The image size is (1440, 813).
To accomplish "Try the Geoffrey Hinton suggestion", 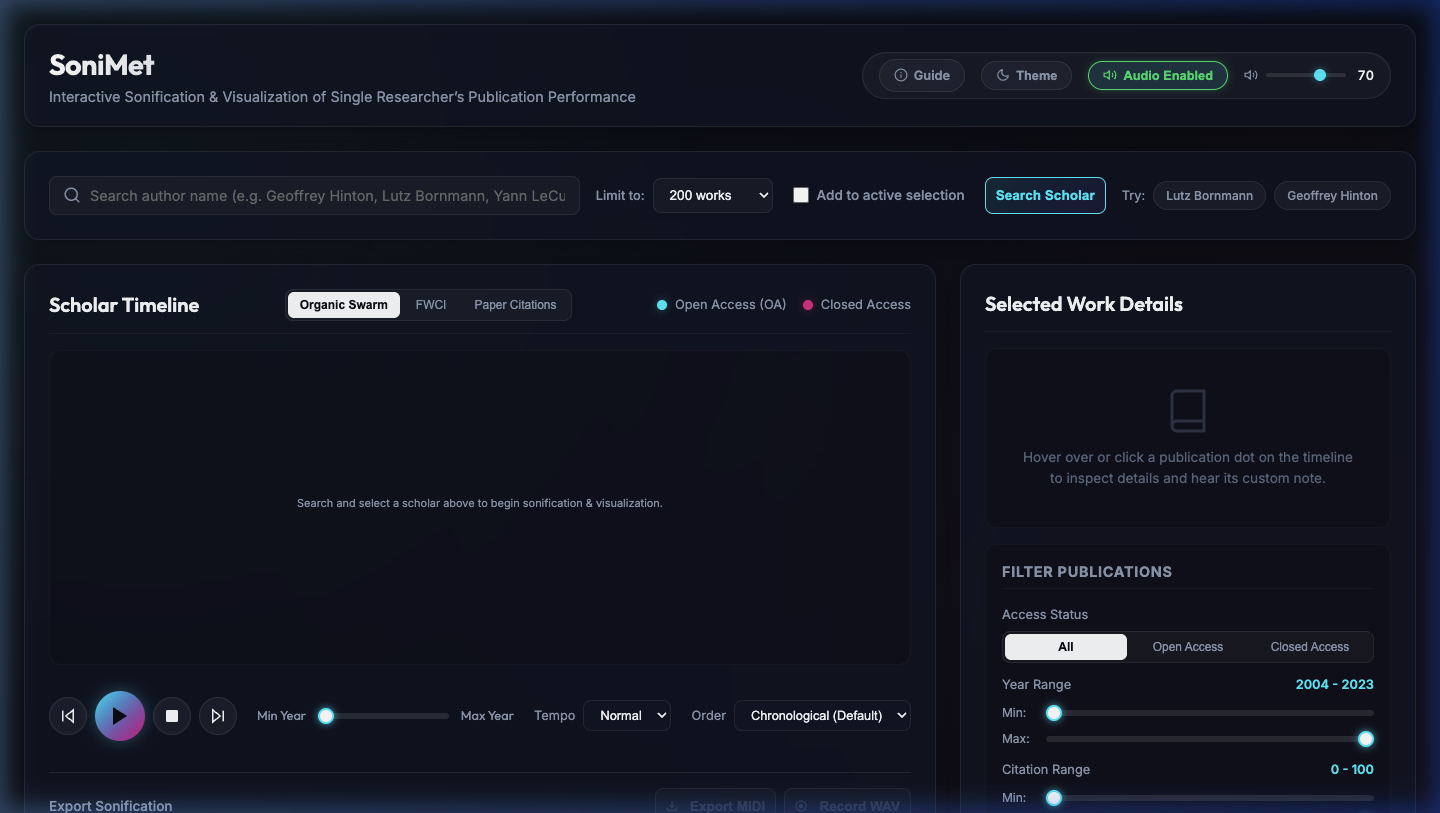I will click(1332, 195).
